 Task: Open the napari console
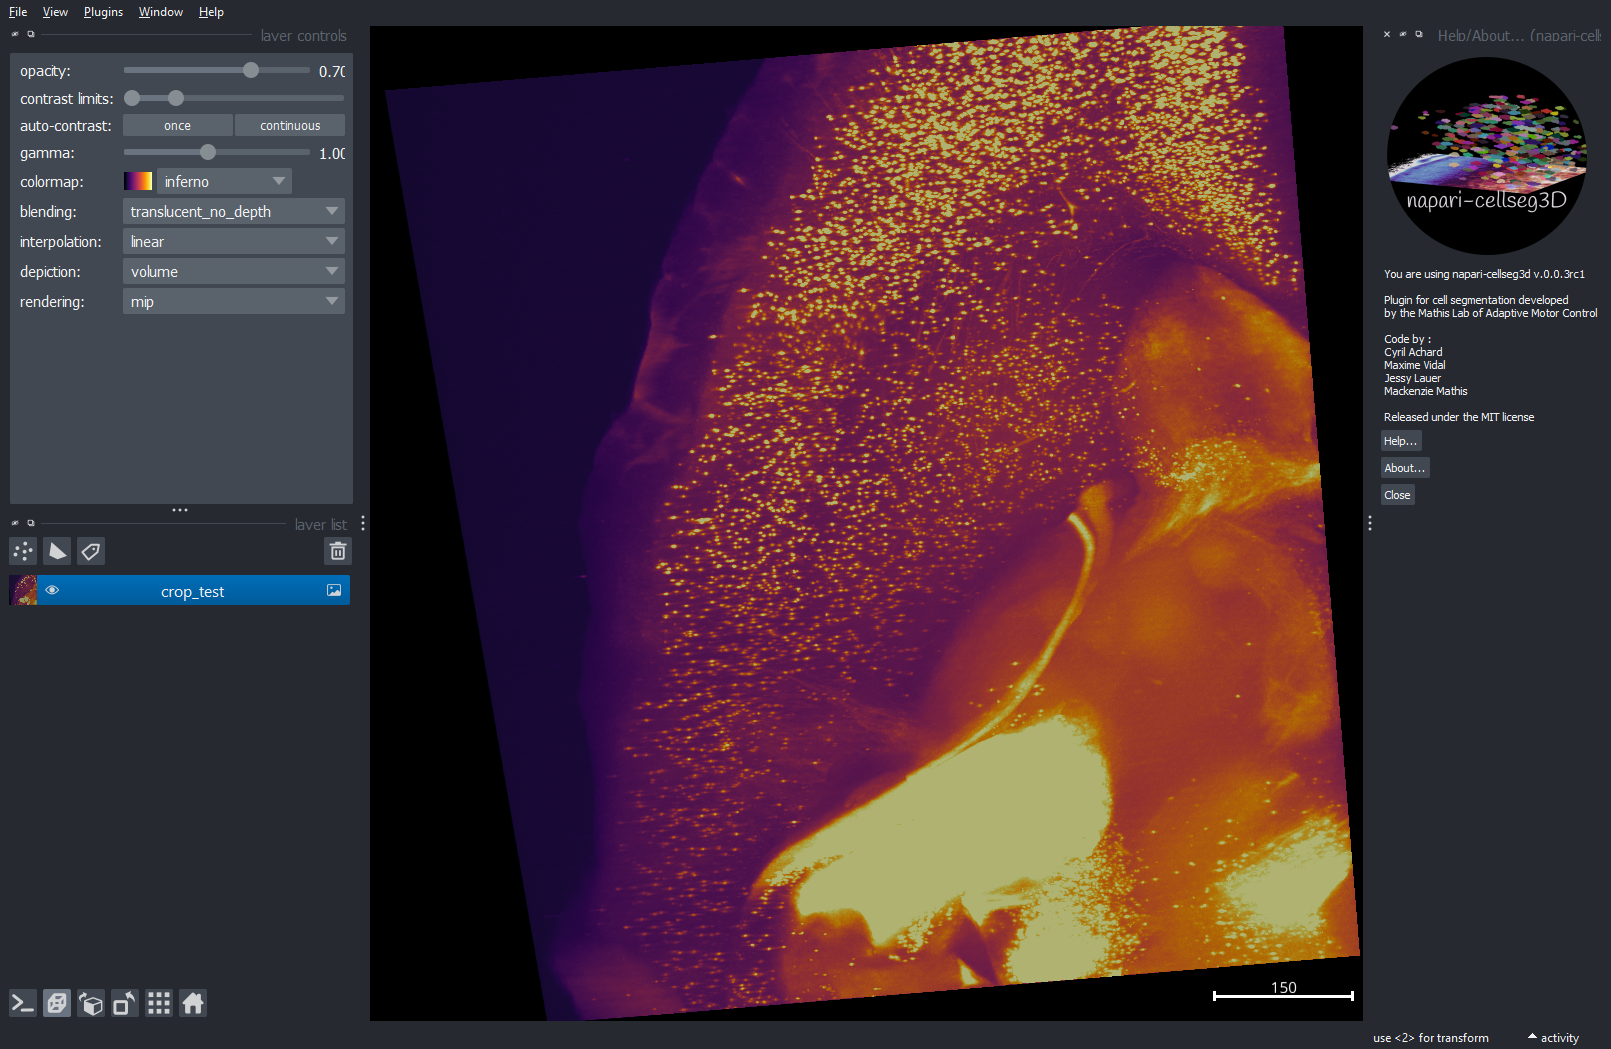[23, 1003]
